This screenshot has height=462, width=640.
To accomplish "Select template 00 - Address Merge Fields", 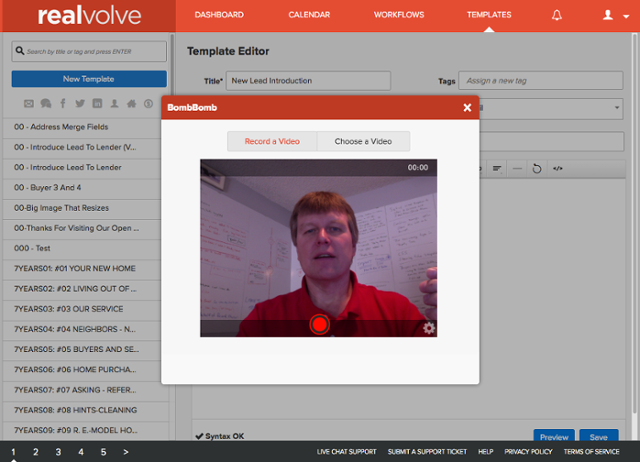I will (86, 127).
